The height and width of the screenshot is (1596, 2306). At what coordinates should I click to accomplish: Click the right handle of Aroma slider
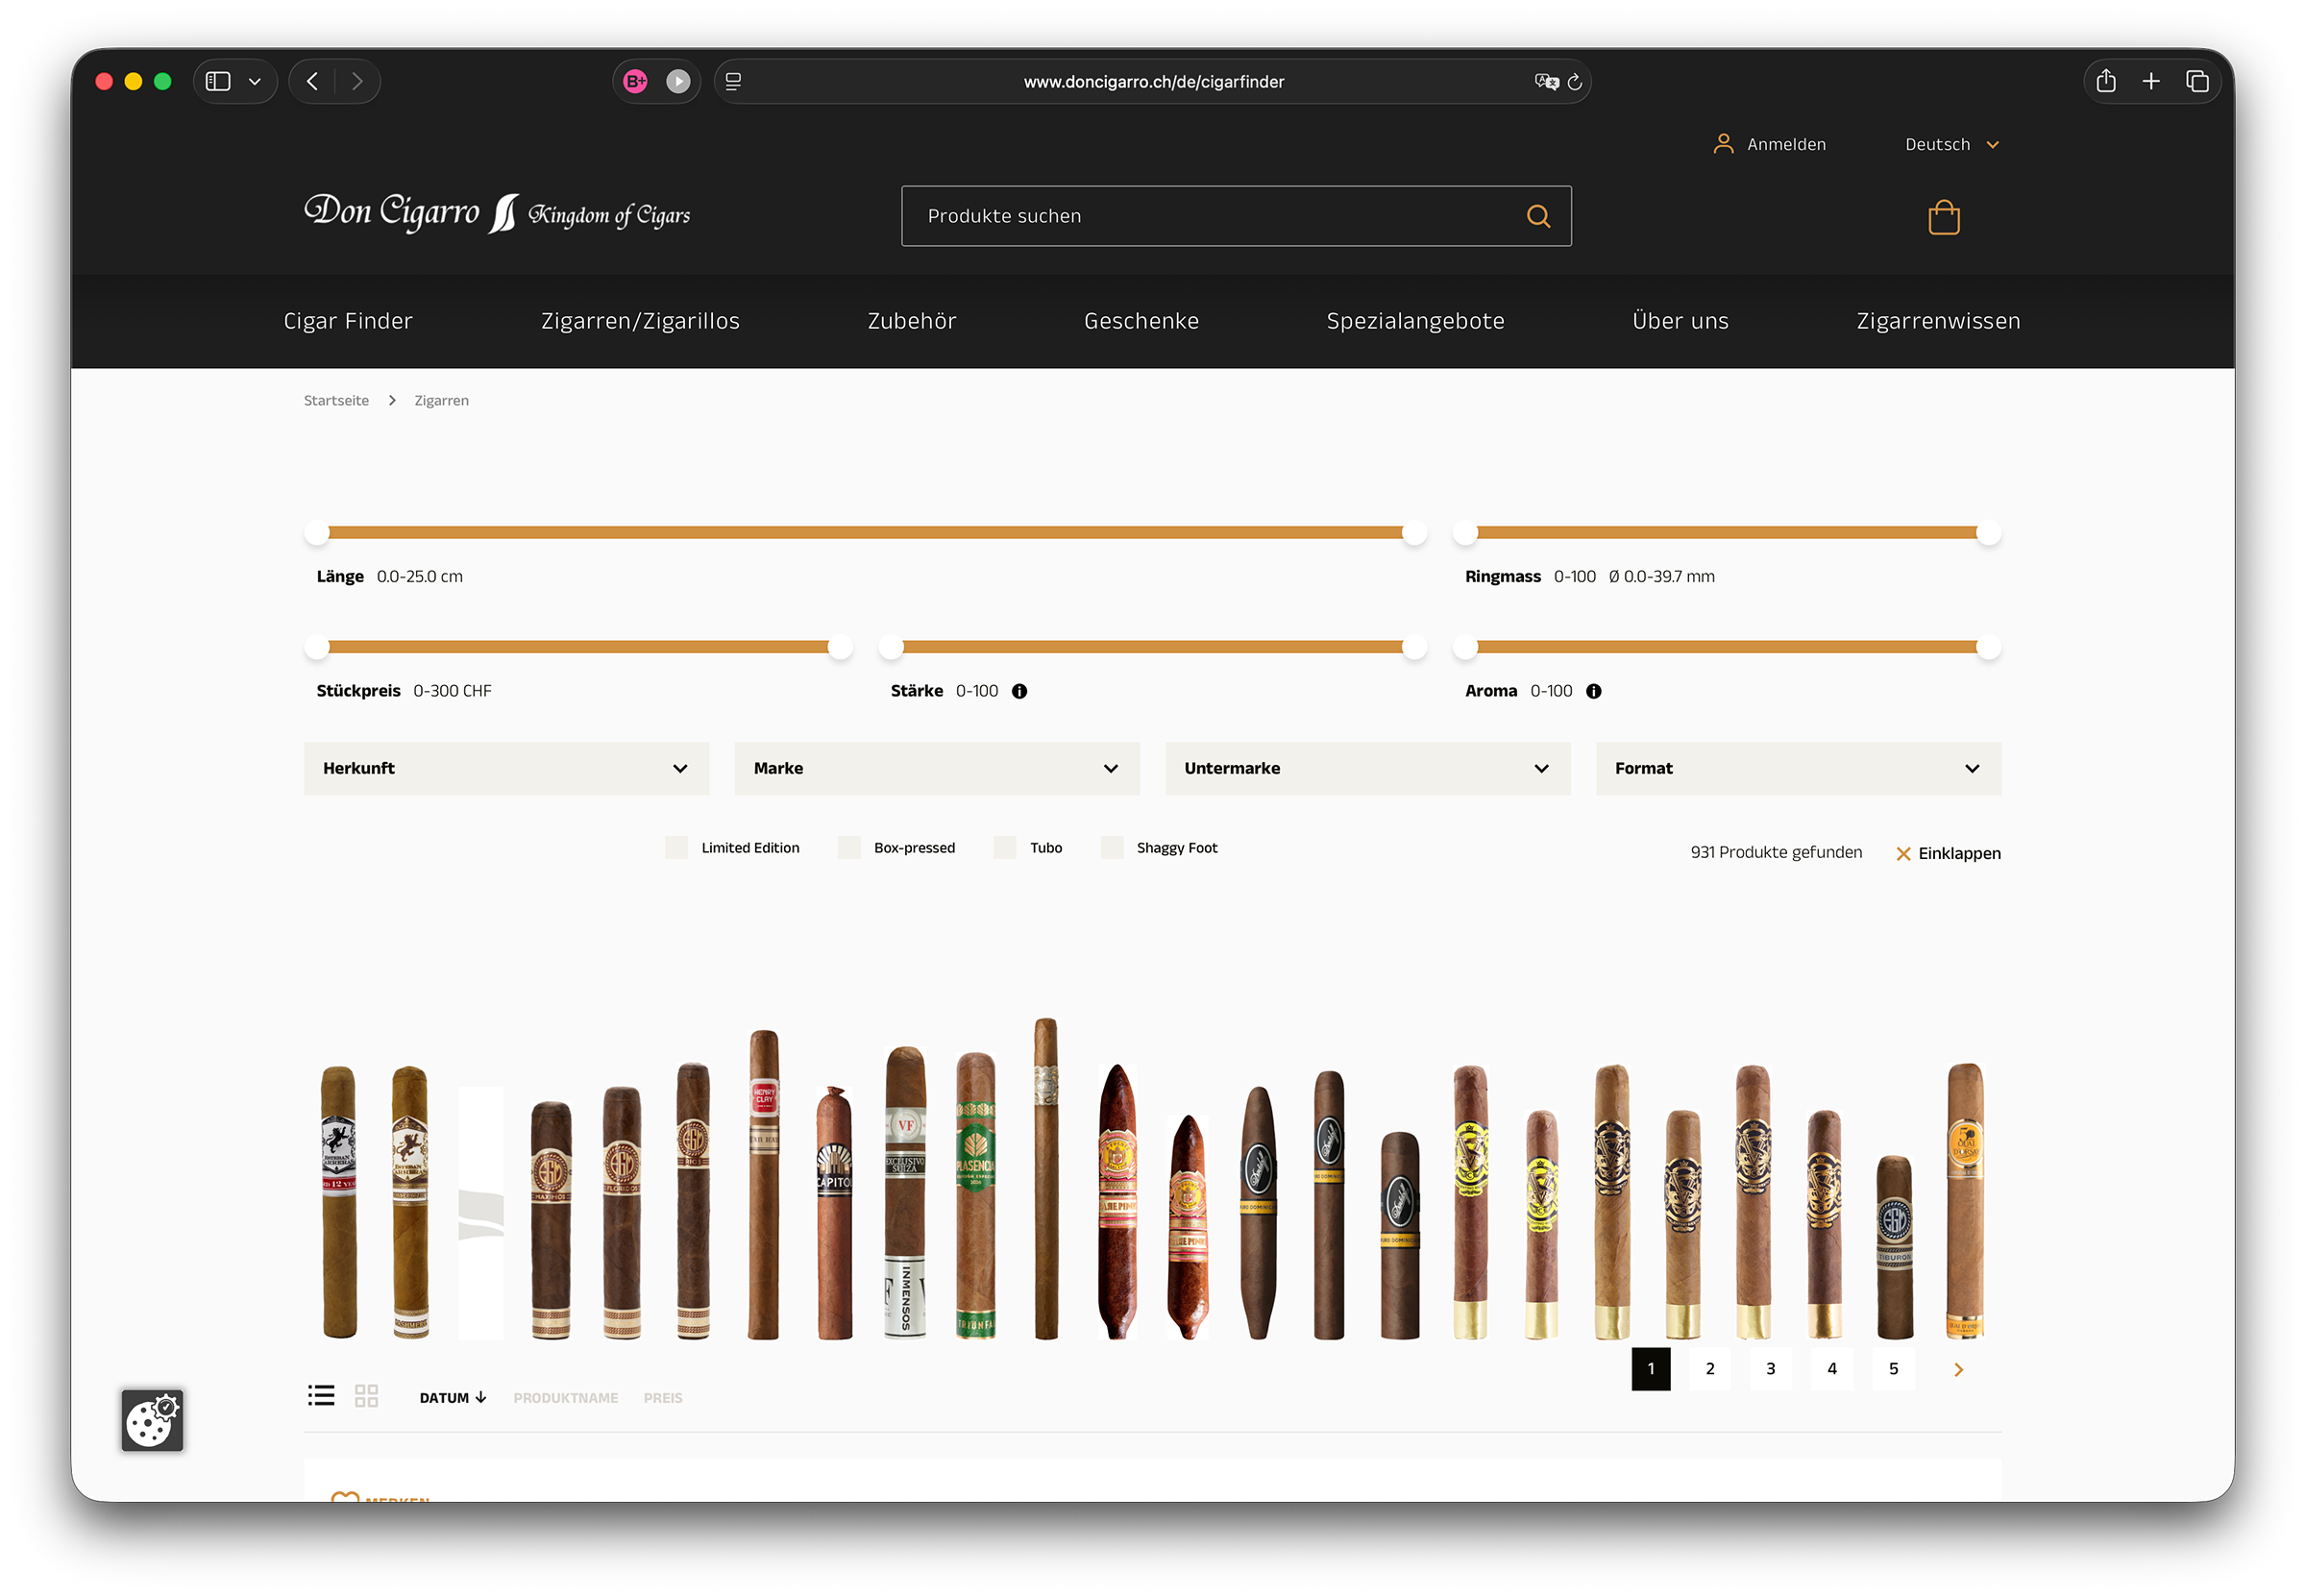click(x=1988, y=647)
